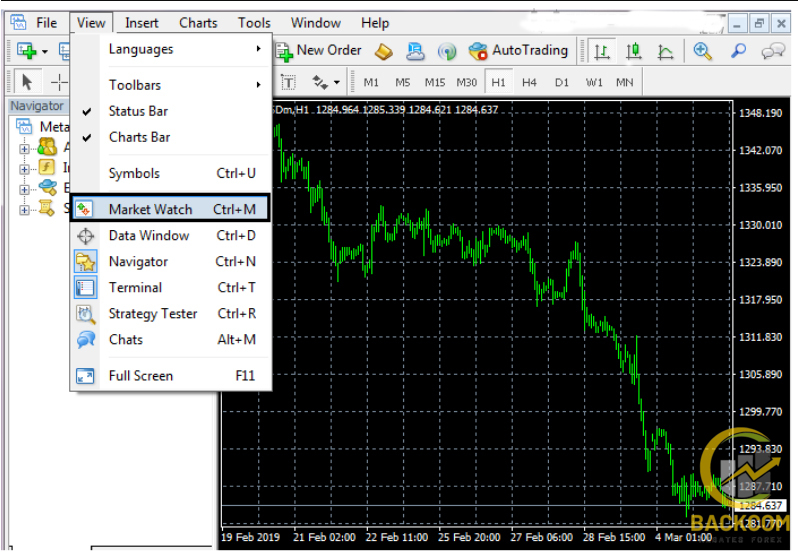
Task: Open the Insert menu
Action: click(141, 23)
